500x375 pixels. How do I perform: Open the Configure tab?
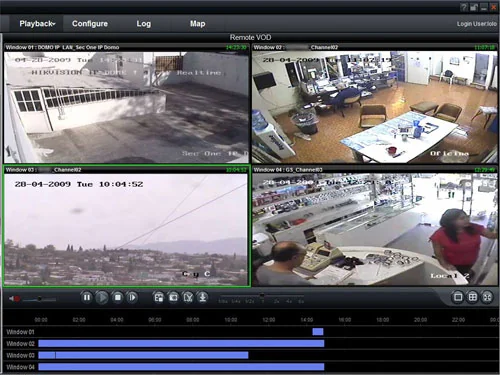tap(90, 24)
